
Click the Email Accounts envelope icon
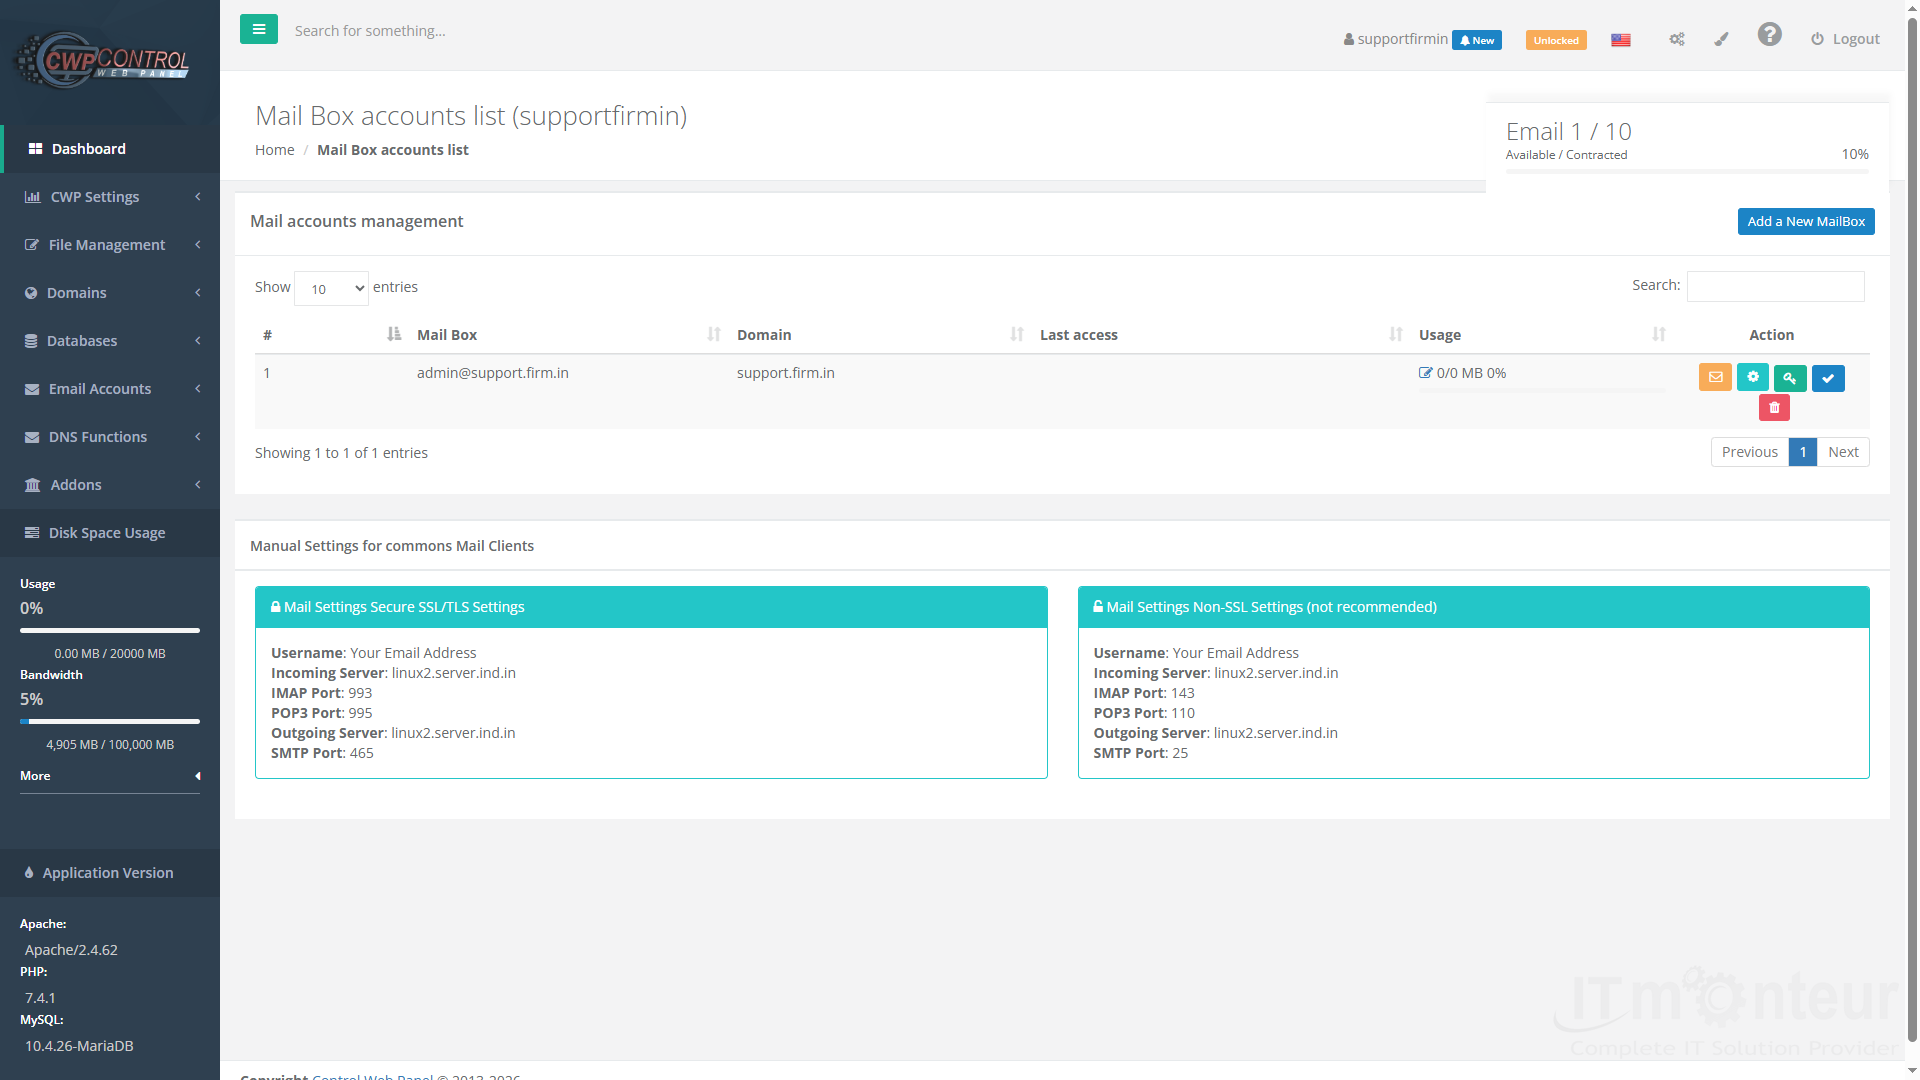pos(32,389)
